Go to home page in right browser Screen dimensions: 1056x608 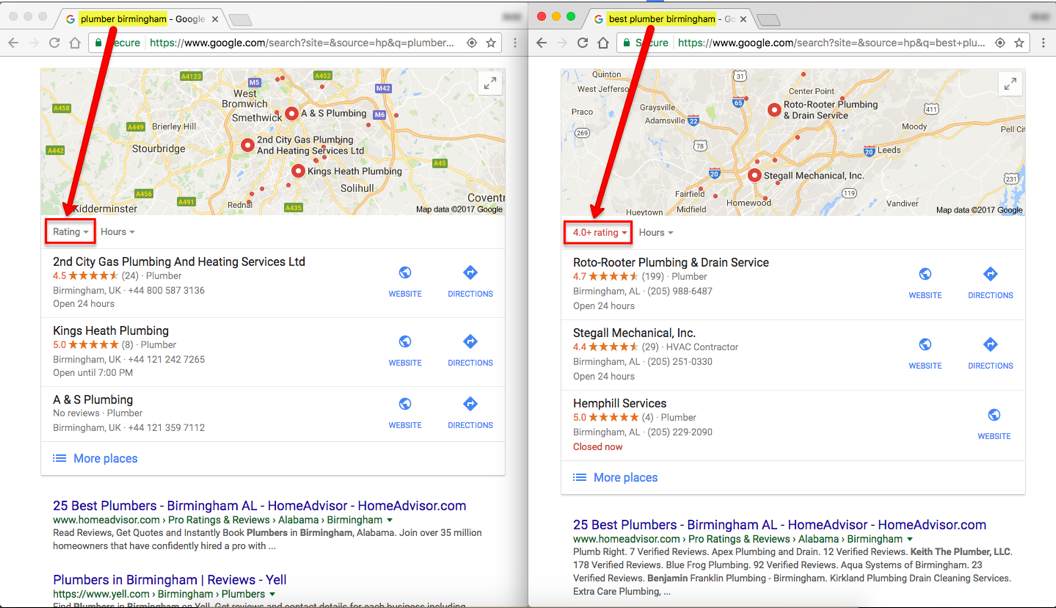603,42
